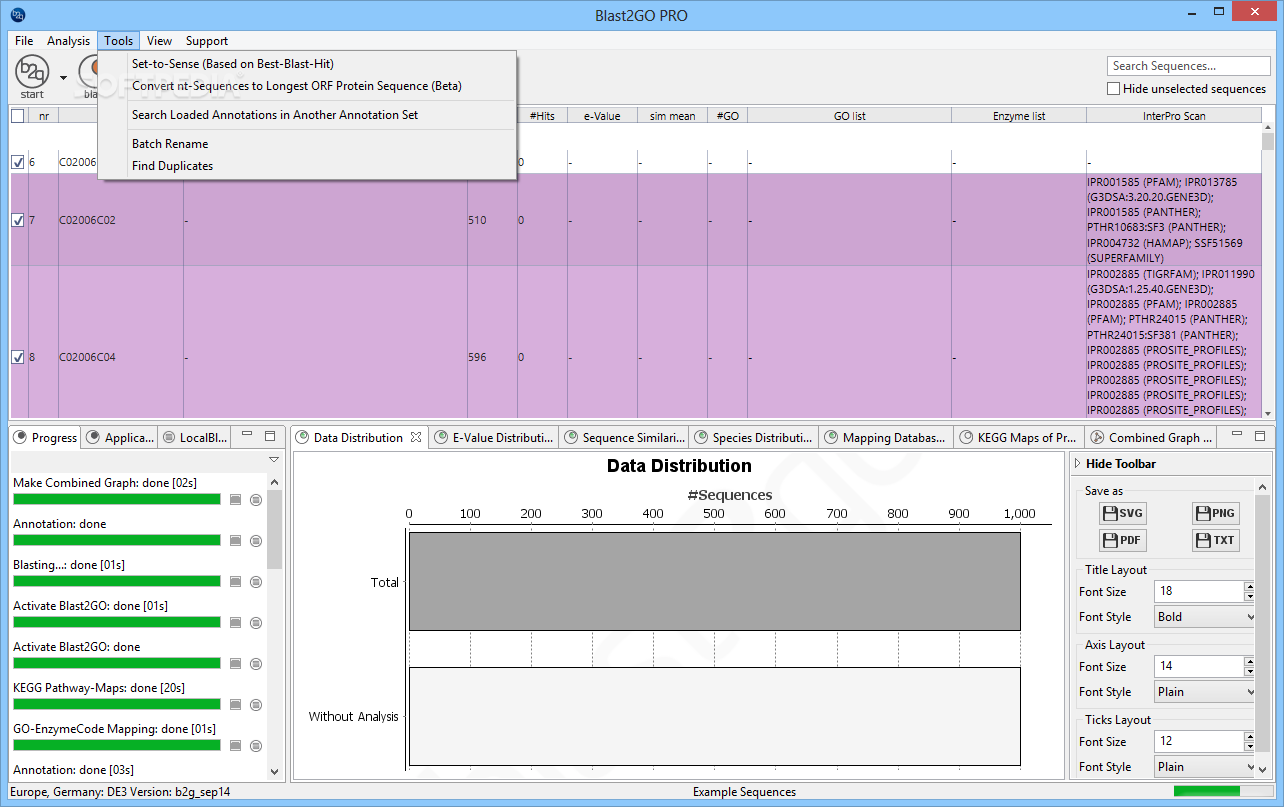Viewport: 1284px width, 807px height.
Task: Maximize the chart tabs panel
Action: (x=1259, y=436)
